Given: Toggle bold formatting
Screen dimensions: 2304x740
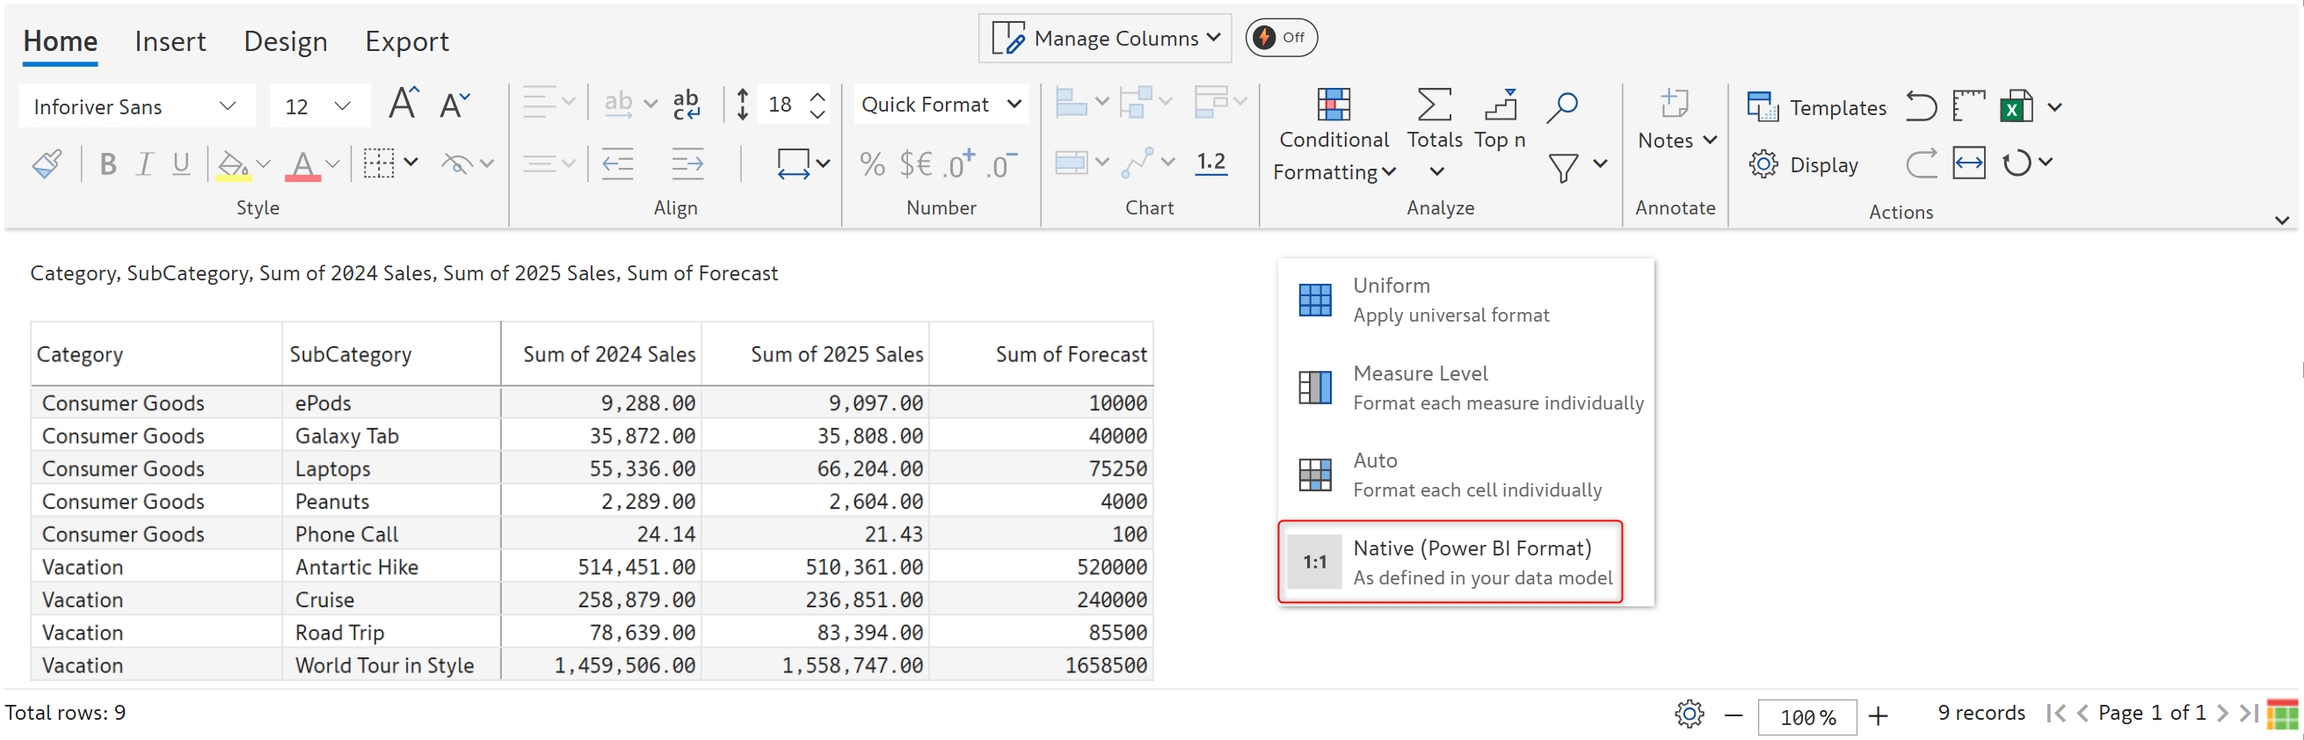Looking at the screenshot, I should click(x=108, y=164).
